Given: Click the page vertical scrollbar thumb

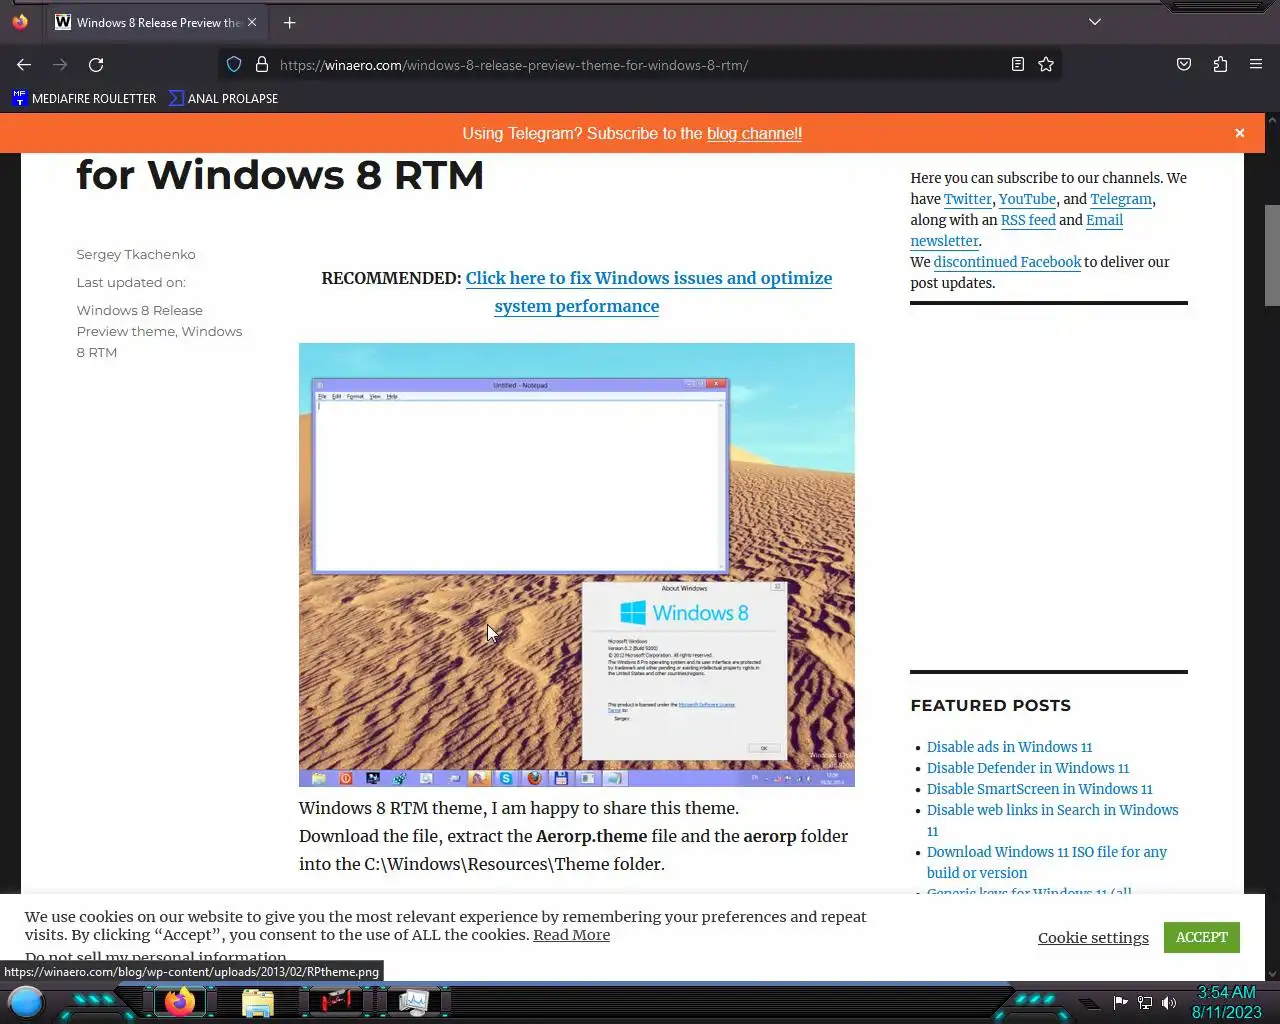Looking at the screenshot, I should pyautogui.click(x=1272, y=255).
